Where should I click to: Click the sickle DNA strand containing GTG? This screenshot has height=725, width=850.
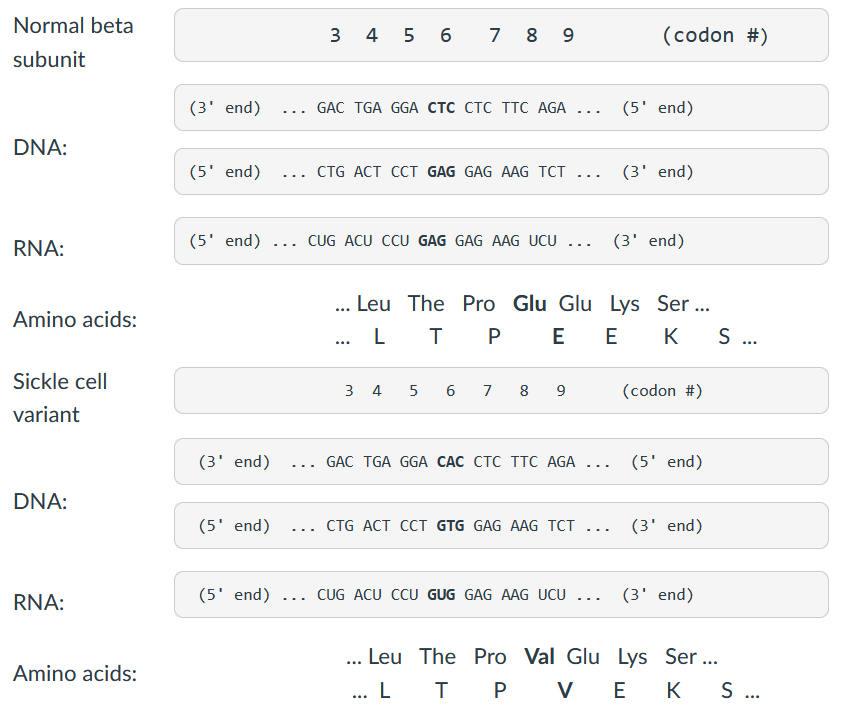501,526
